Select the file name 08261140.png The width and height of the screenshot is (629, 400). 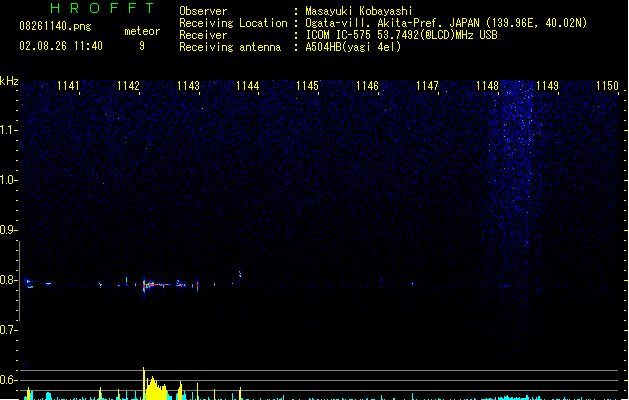pos(55,26)
